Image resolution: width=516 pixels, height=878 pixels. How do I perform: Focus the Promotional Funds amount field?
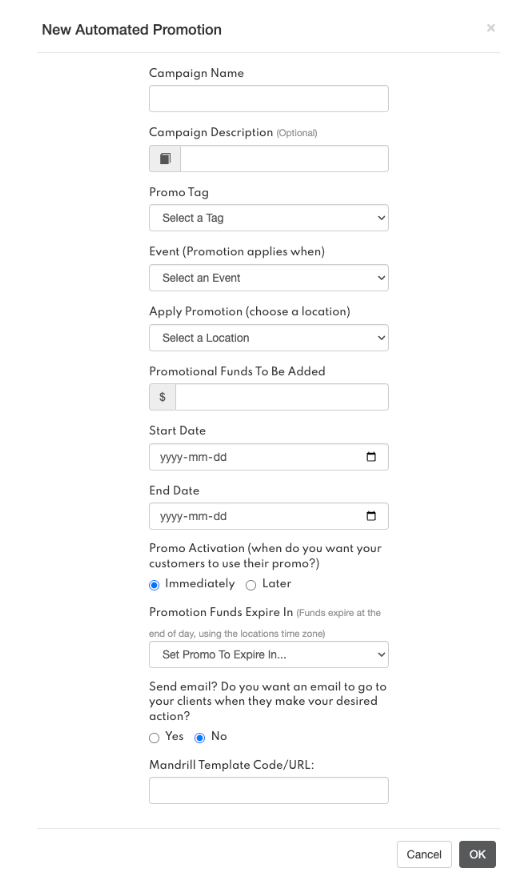(x=282, y=397)
